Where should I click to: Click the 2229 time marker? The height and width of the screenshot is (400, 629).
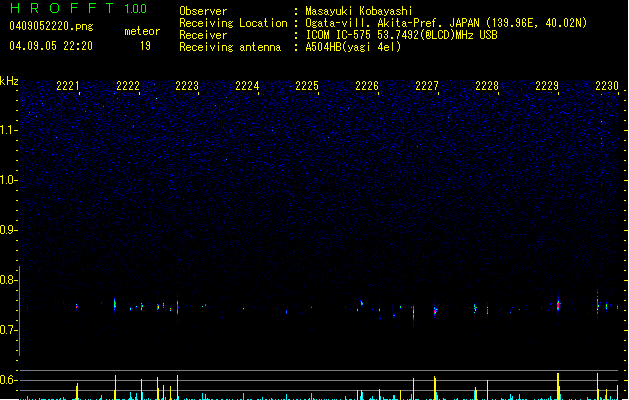point(547,86)
